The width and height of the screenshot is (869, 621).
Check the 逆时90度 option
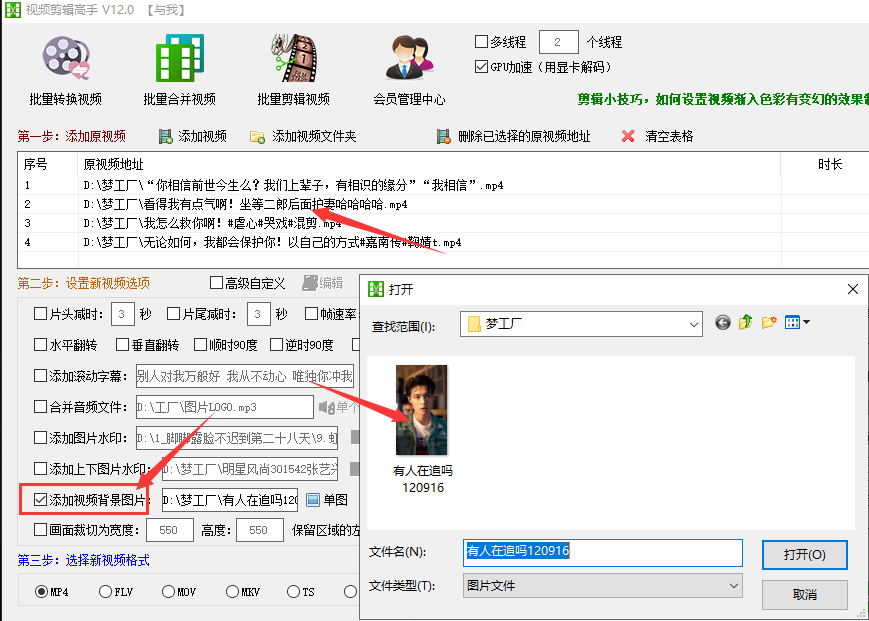(276, 345)
